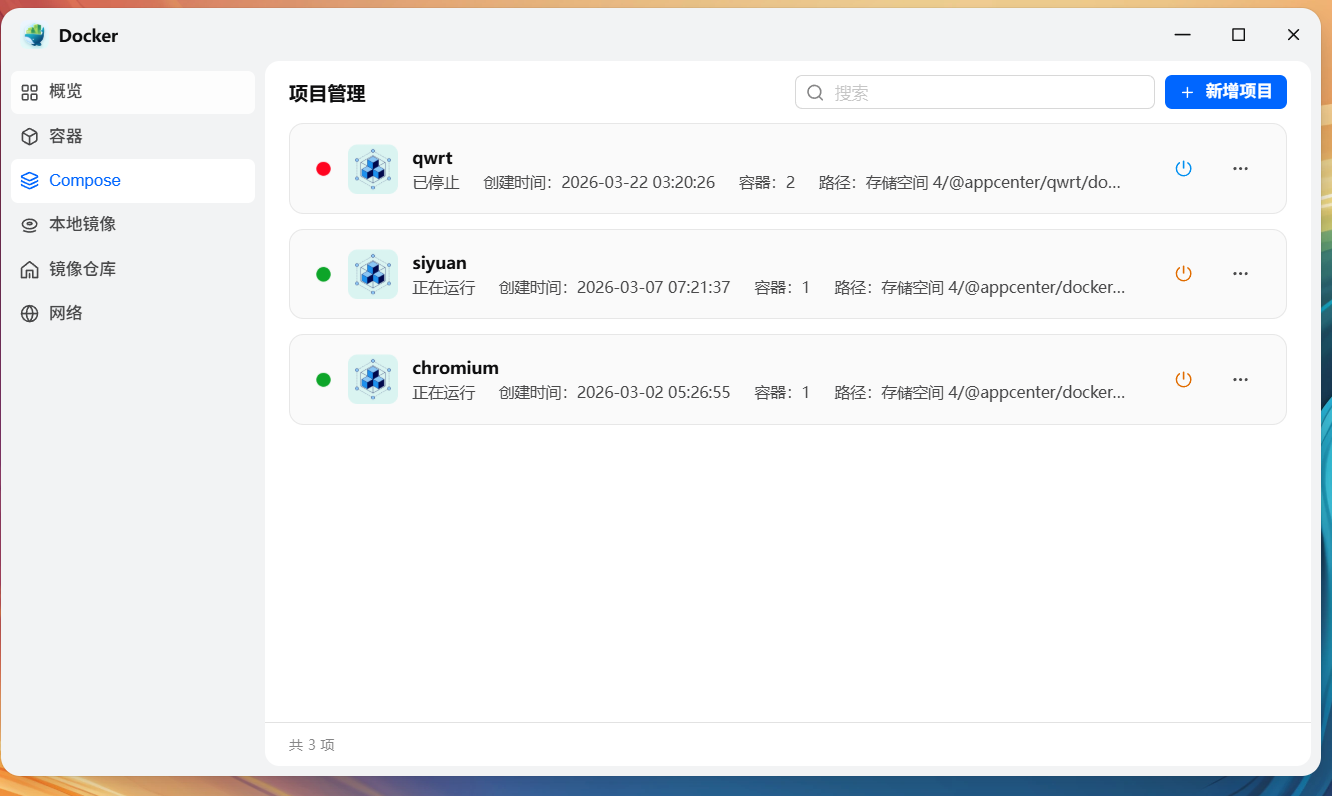Open 本地镜像 local images
1332x796 pixels.
pyautogui.click(x=133, y=225)
